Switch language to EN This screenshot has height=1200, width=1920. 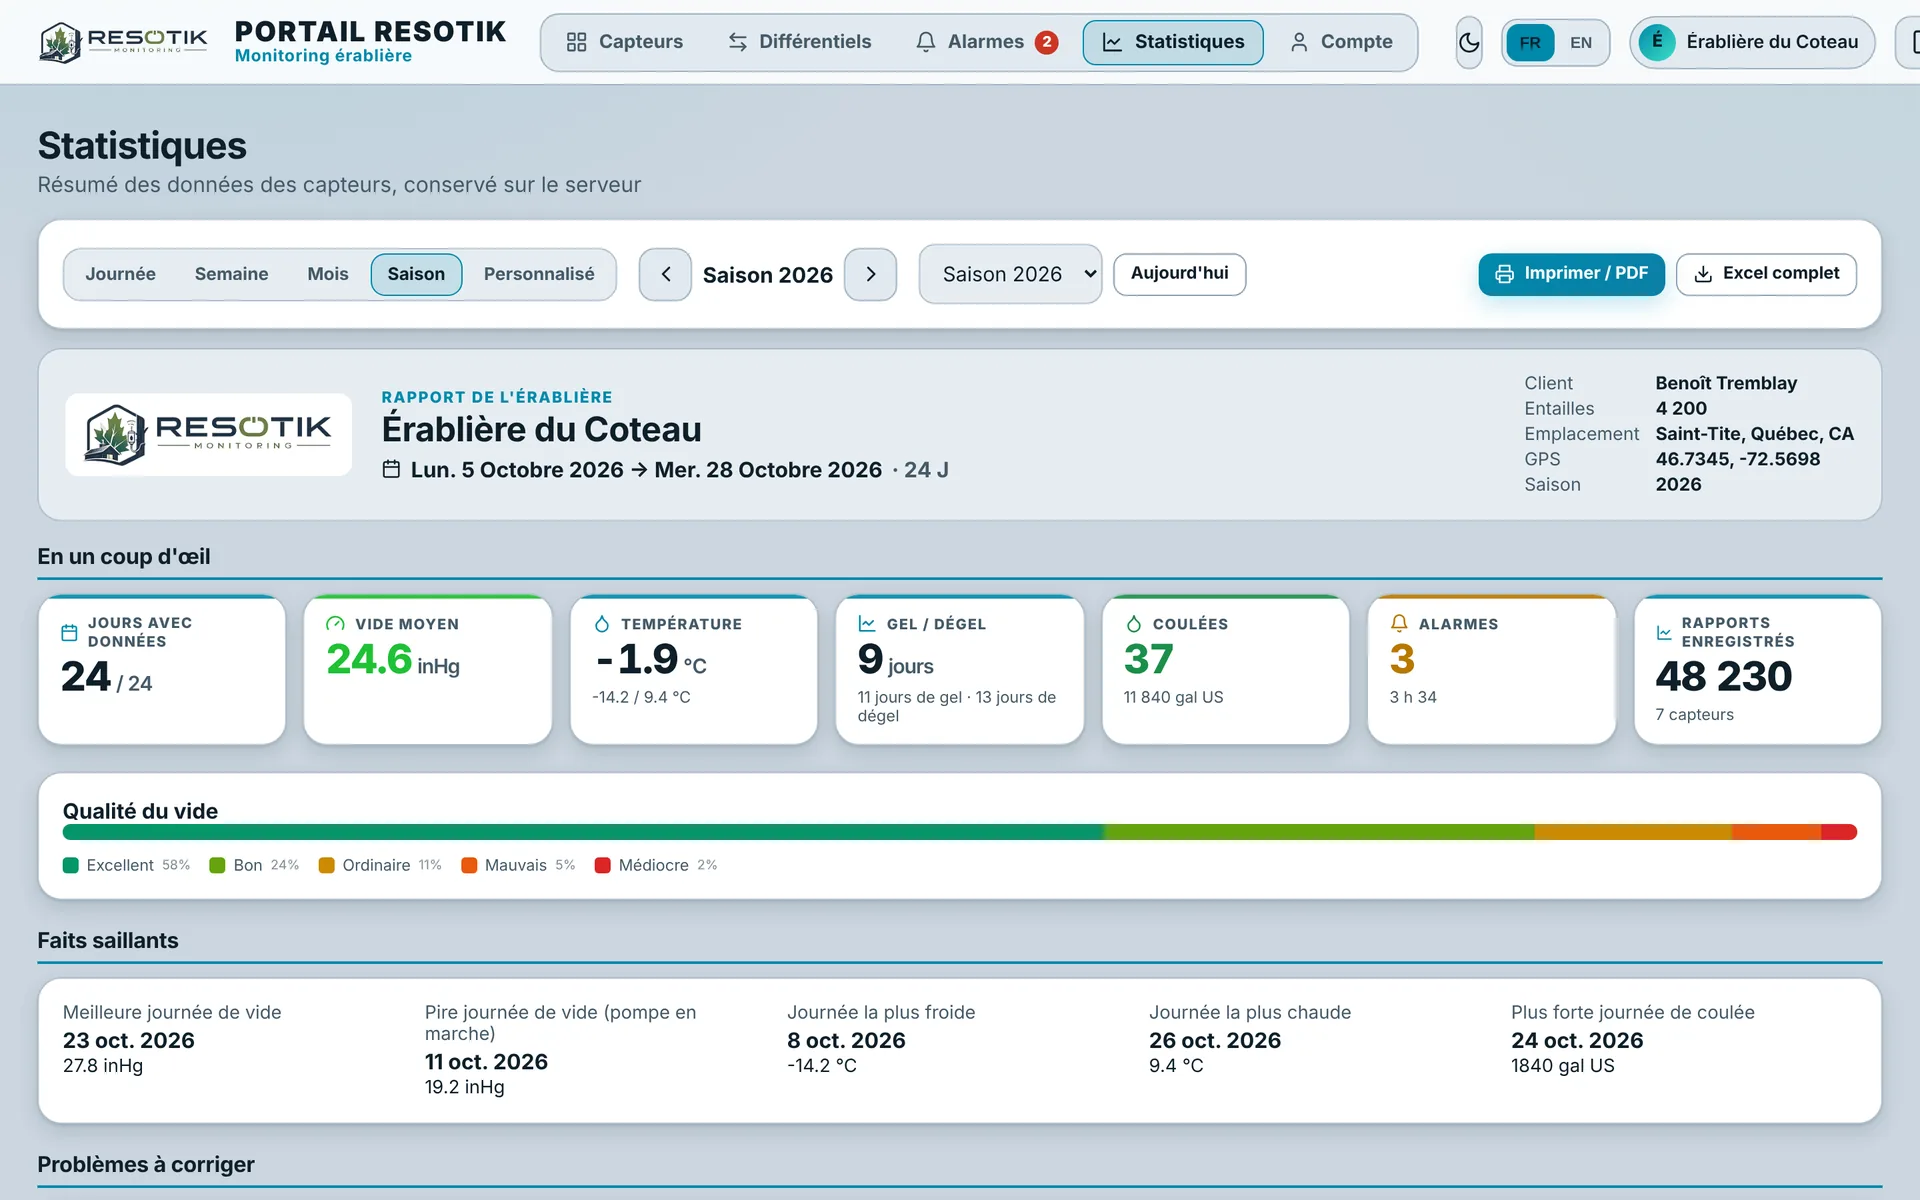click(1580, 42)
